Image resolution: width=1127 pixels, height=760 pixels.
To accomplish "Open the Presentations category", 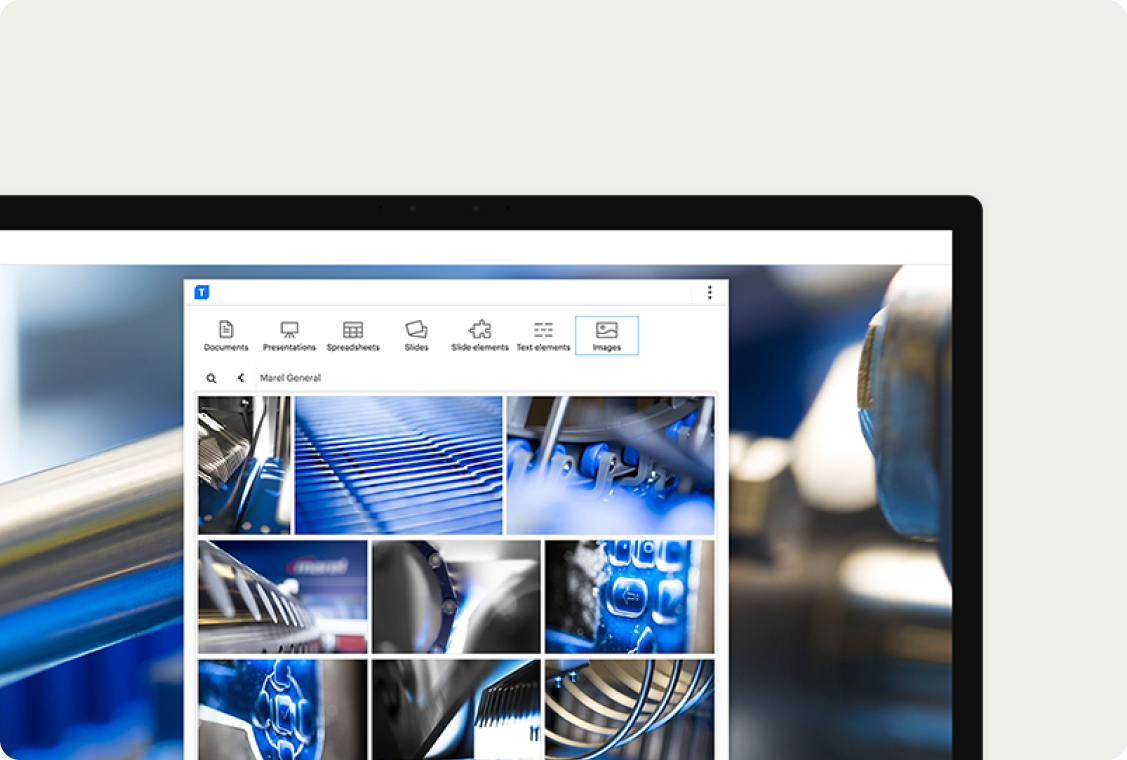I will click(x=289, y=336).
